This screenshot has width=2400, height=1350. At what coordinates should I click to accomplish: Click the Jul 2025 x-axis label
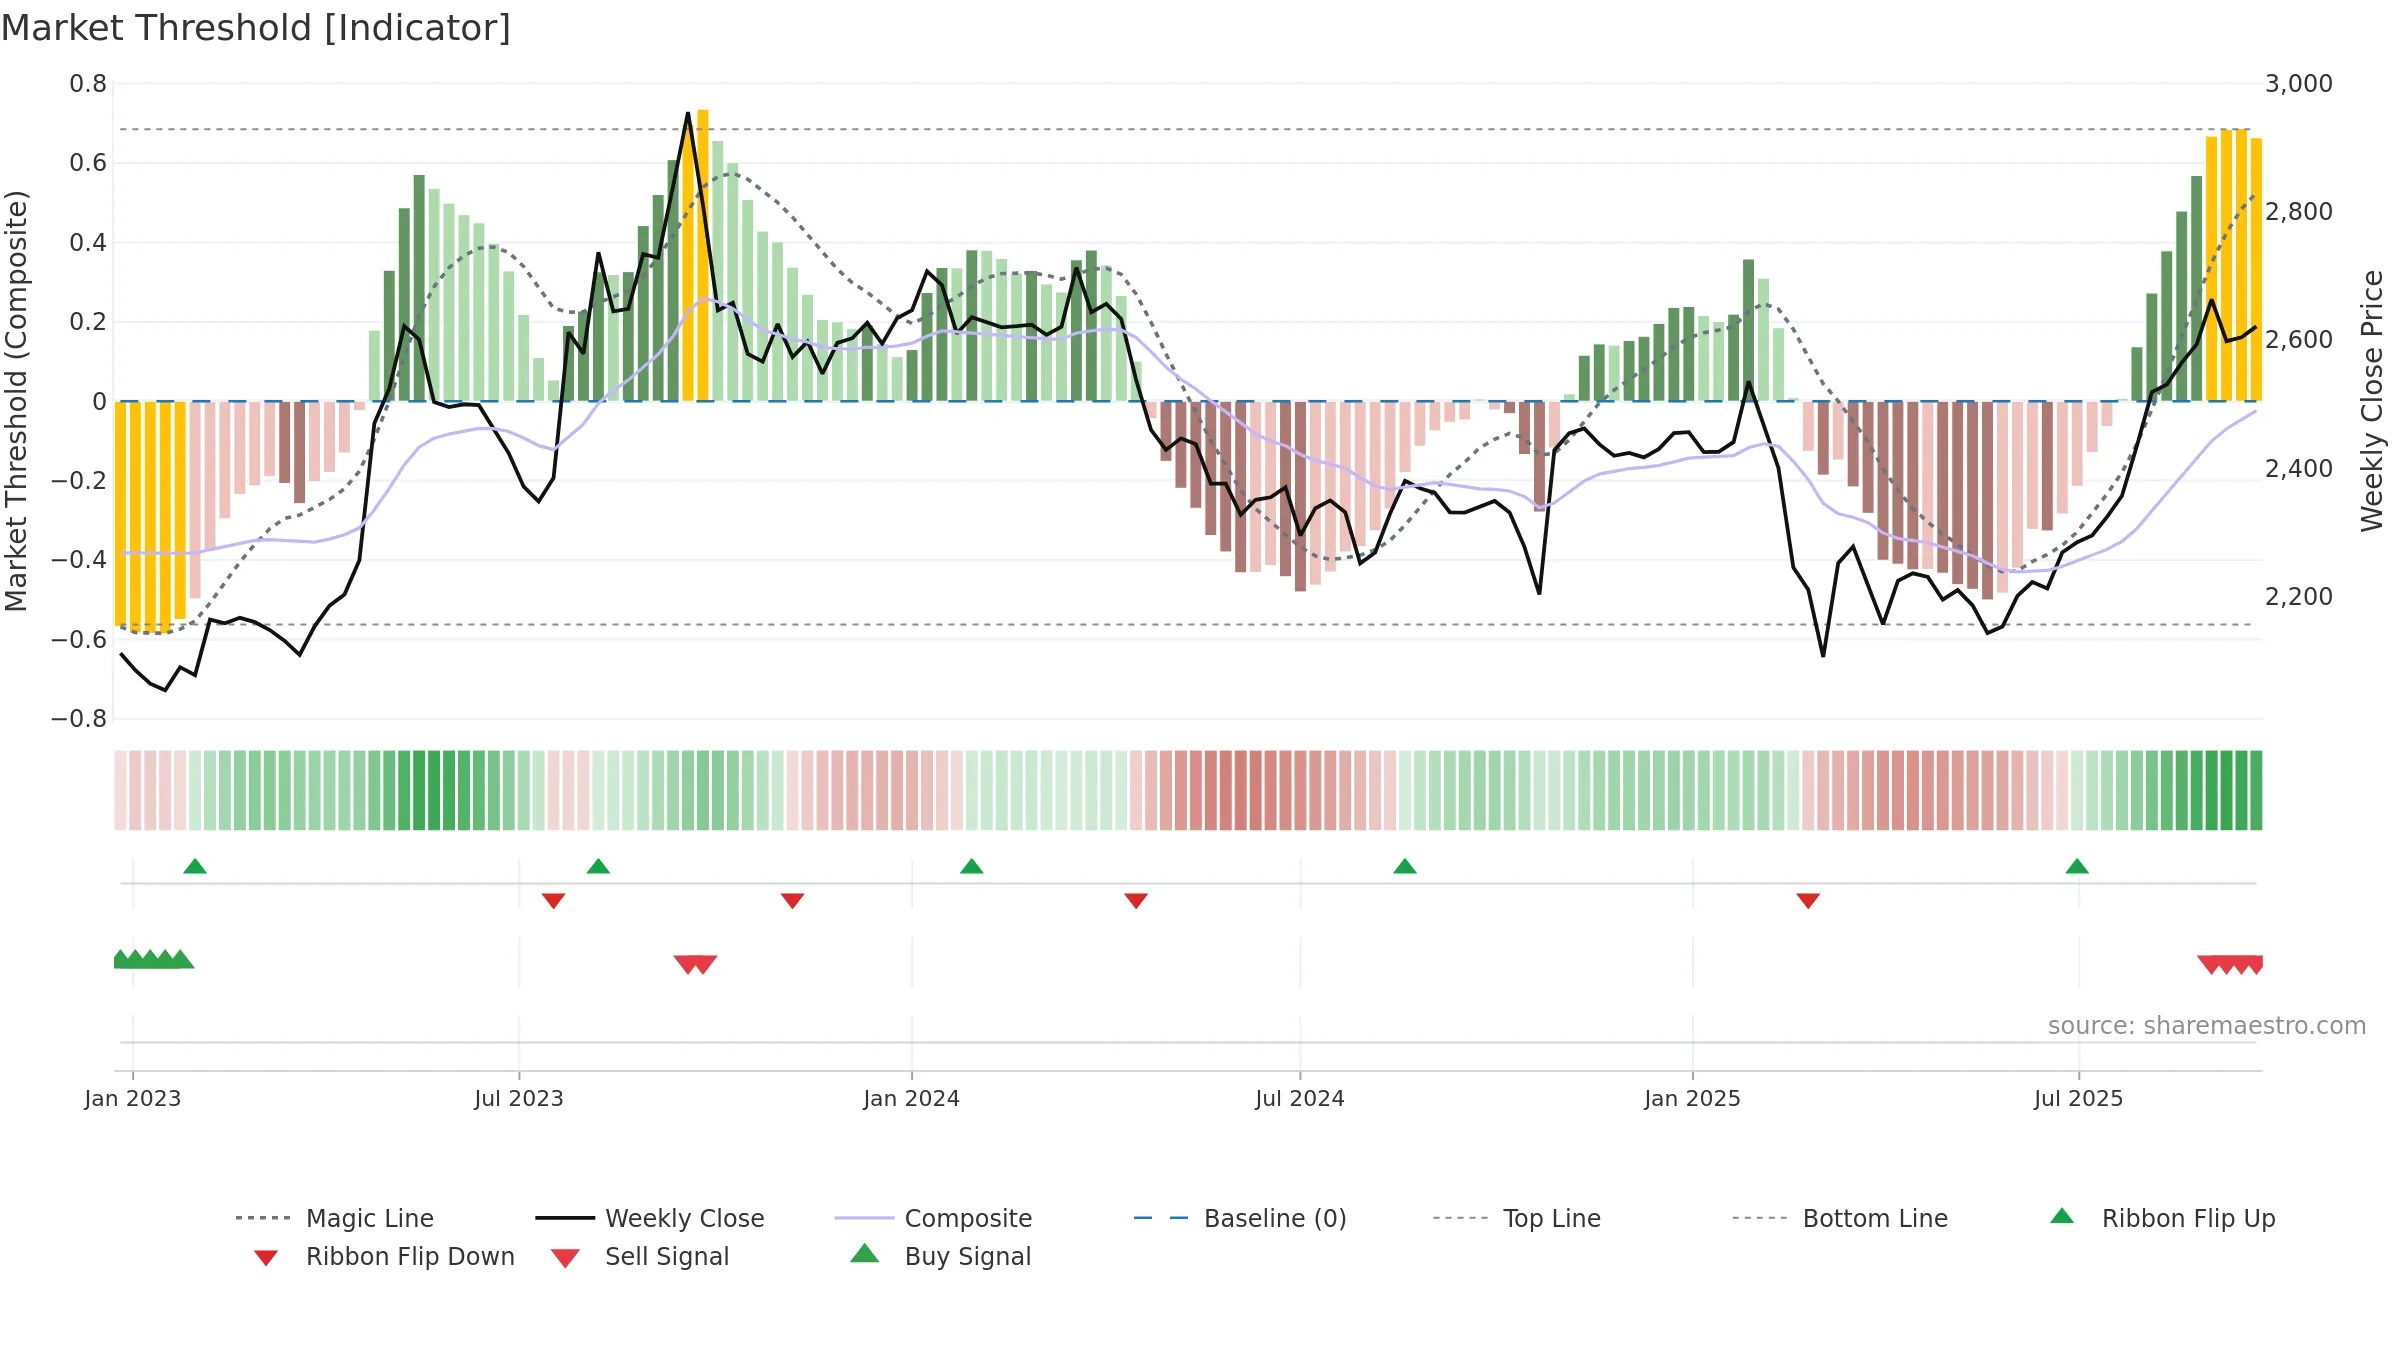point(2078,1098)
